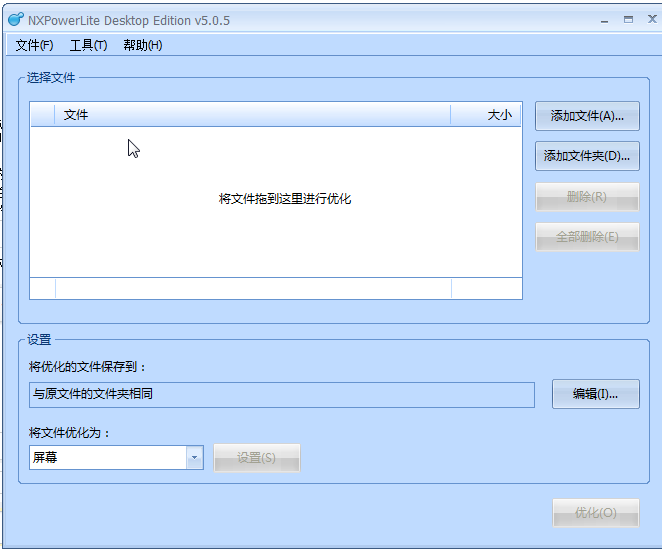
Task: Sort by the 大小 column header
Action: tap(486, 115)
